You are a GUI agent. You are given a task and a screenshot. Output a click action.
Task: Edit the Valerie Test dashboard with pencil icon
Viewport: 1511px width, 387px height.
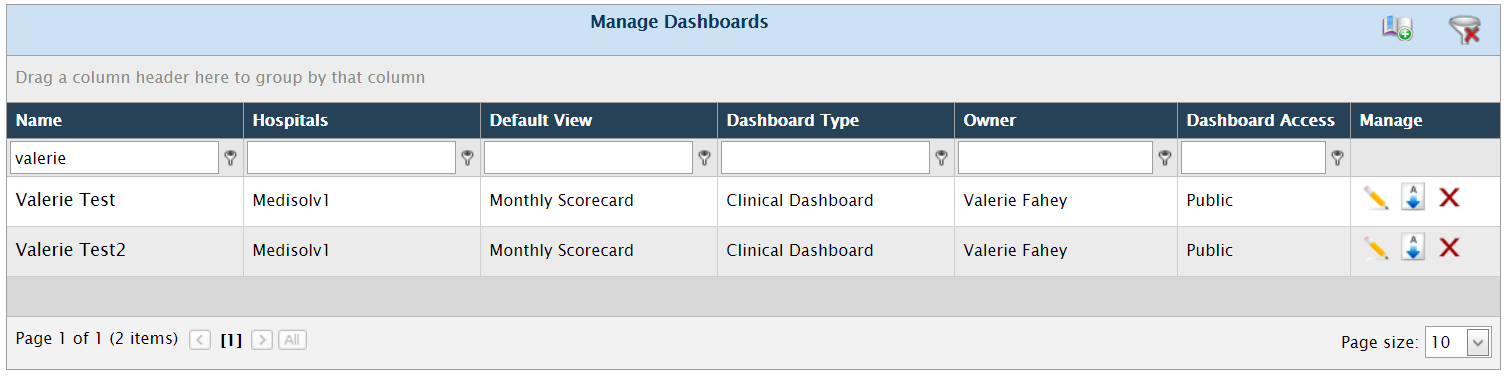coord(1376,198)
